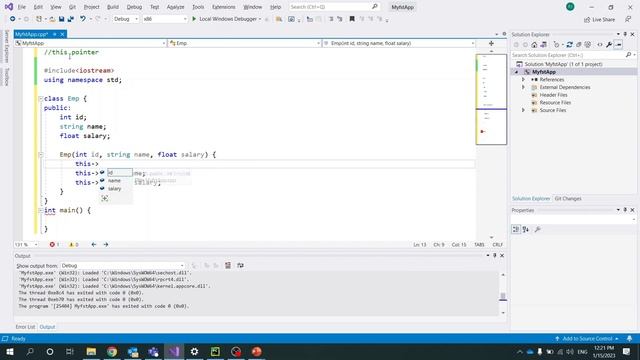
Task: Click the notifications bell in the status bar
Action: tap(629, 339)
